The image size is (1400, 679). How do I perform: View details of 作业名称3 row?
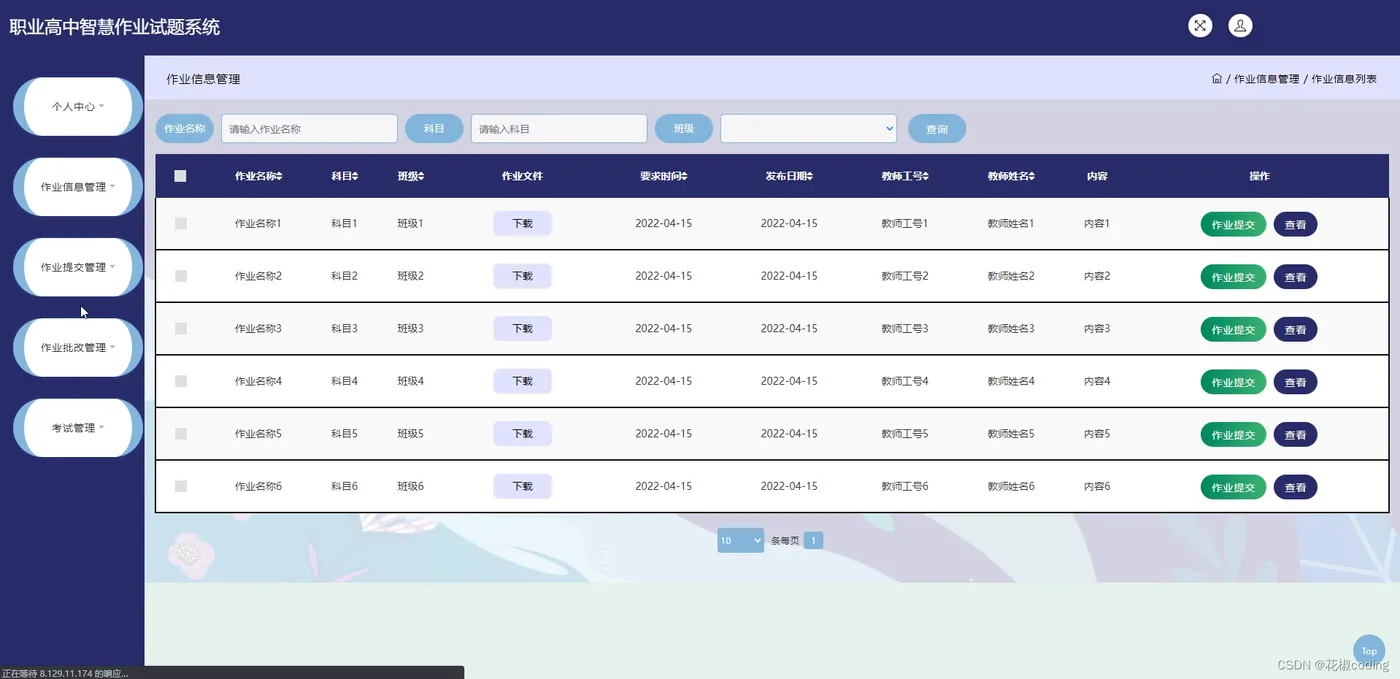click(1295, 330)
